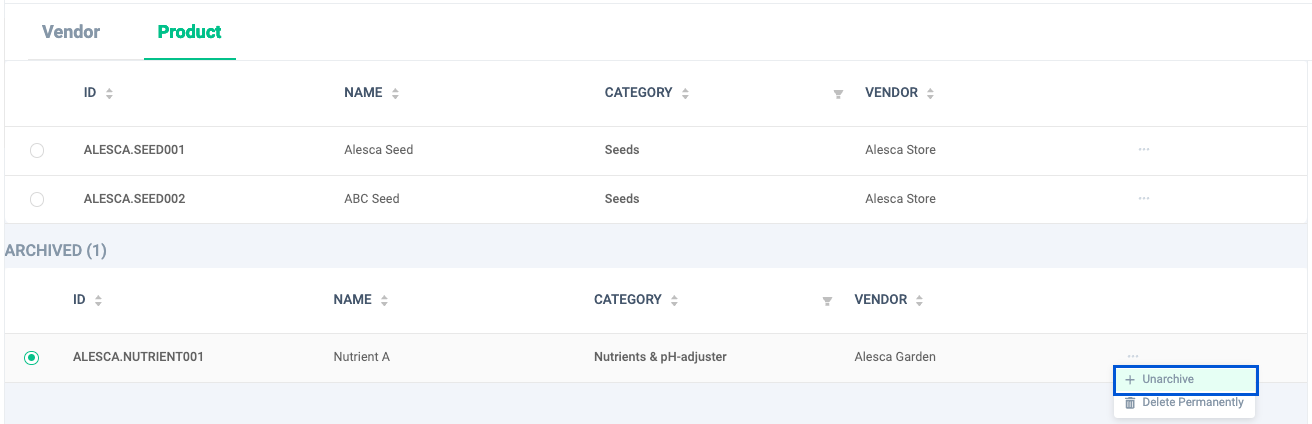Sort archived table by CATEGORY column

[x=674, y=300]
